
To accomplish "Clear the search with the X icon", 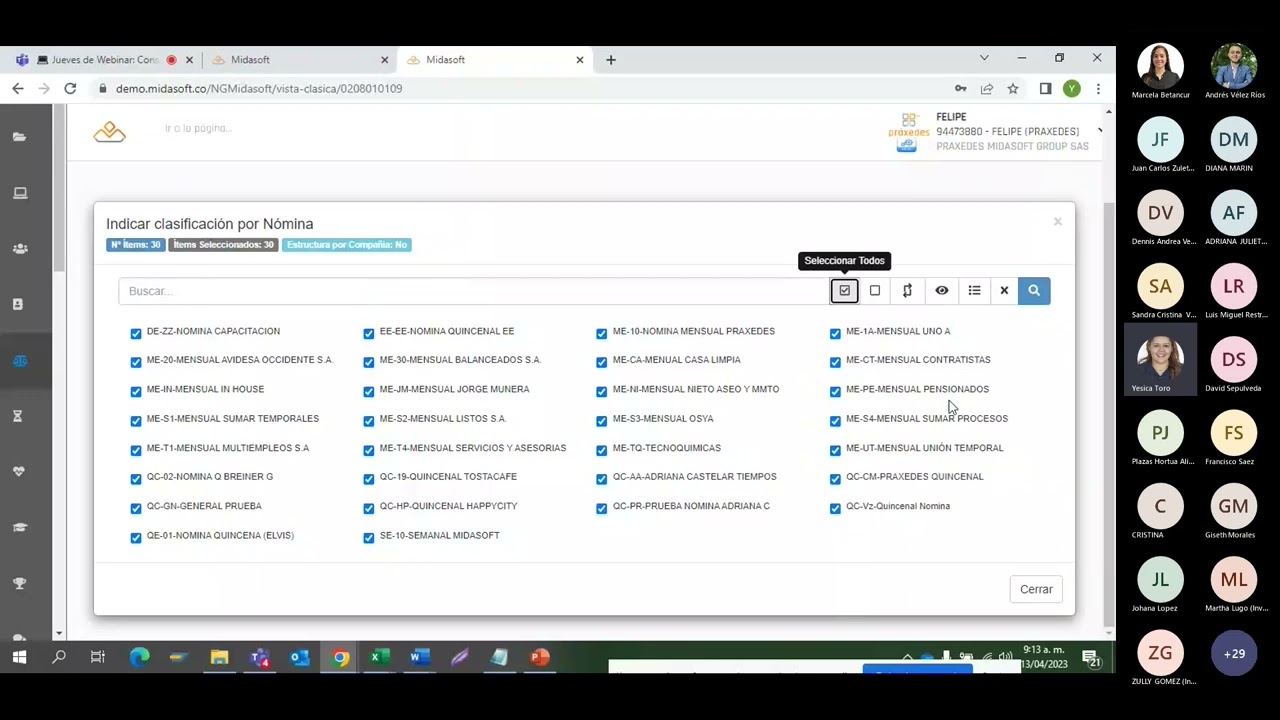I will click(1004, 291).
